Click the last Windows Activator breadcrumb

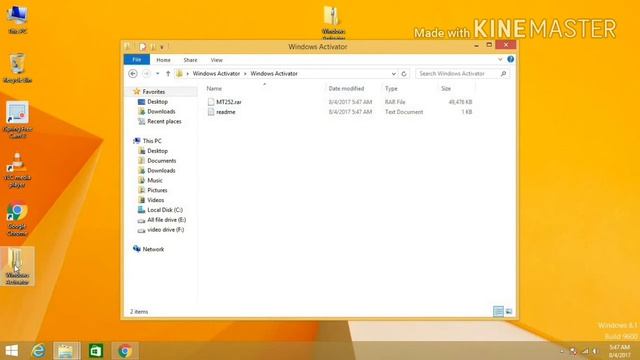coord(274,73)
